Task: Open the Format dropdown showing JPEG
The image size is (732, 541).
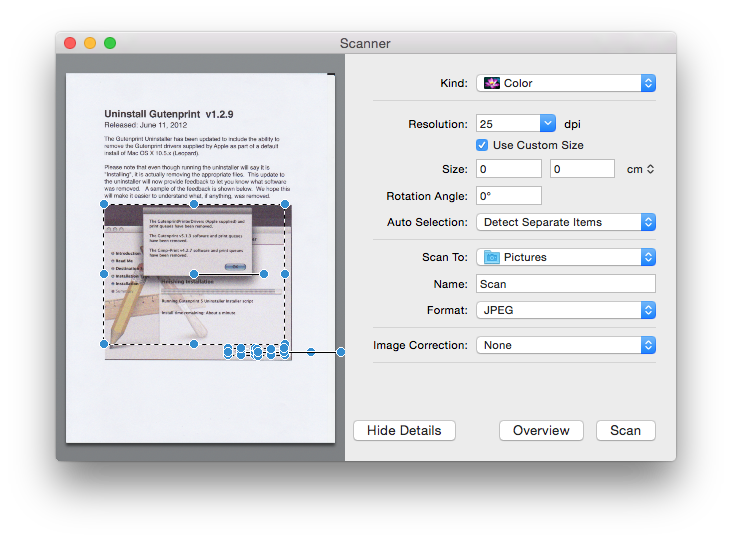Action: pos(566,310)
